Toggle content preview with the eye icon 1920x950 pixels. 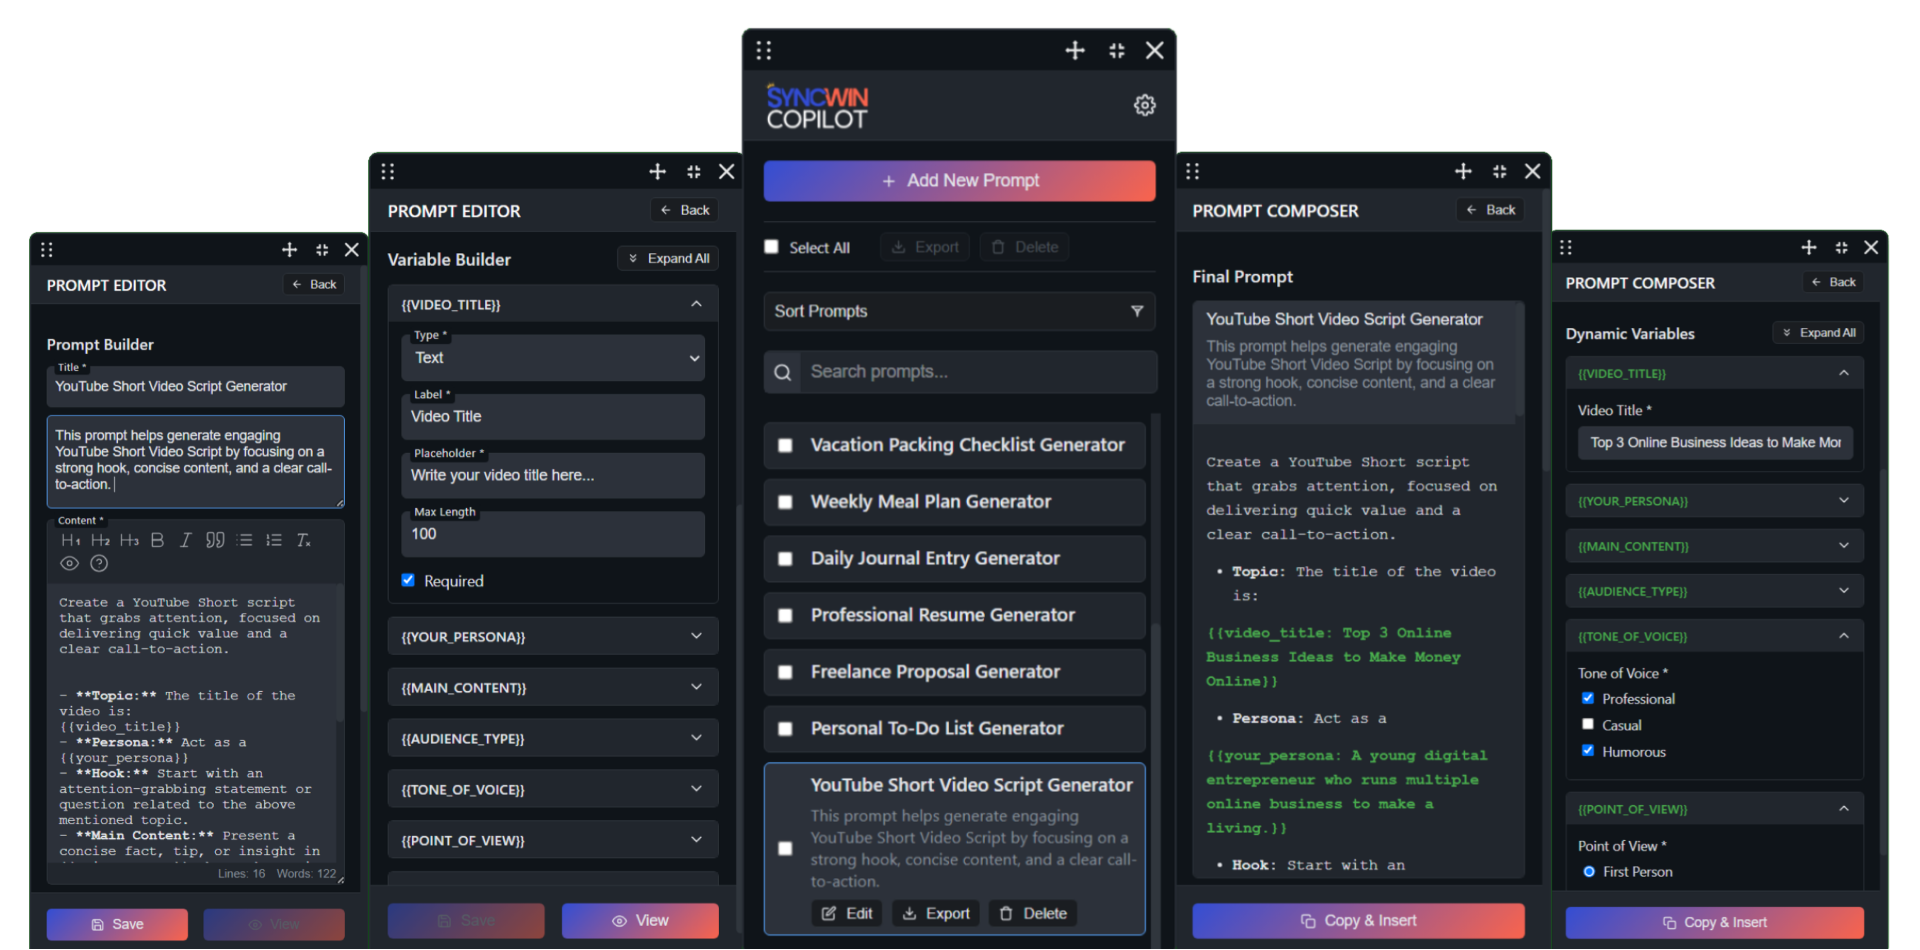[69, 563]
